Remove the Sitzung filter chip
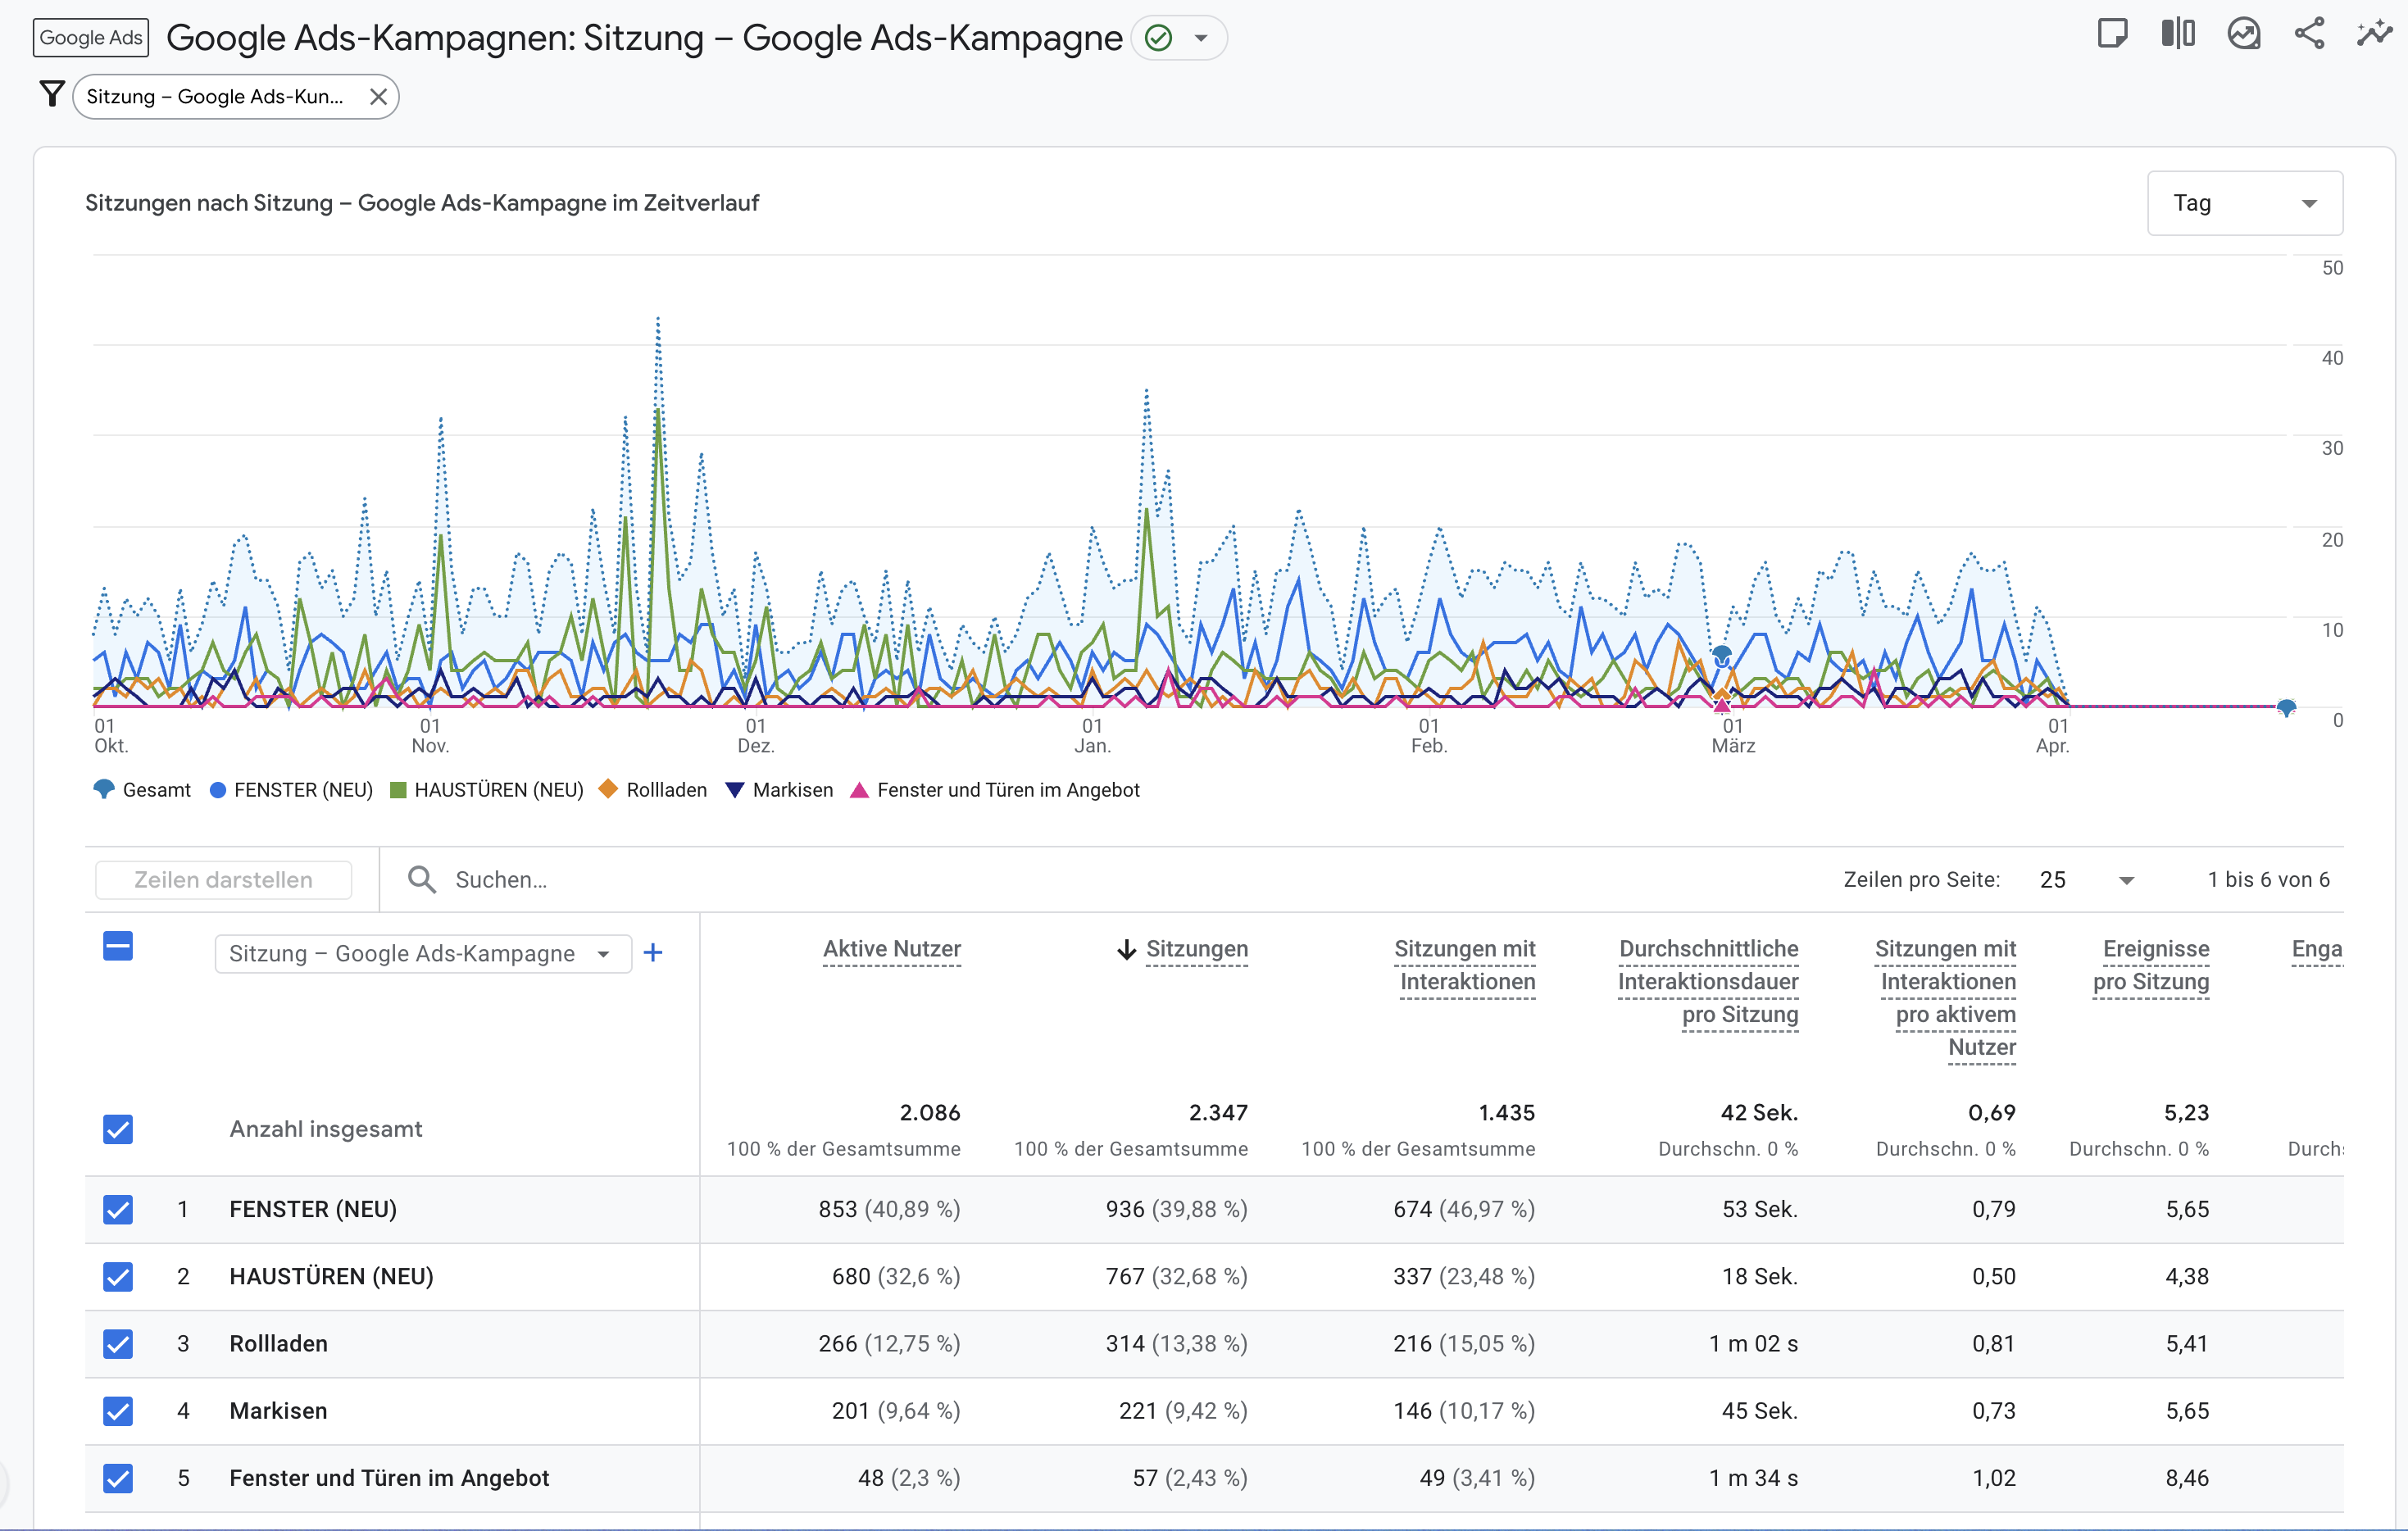 pos(378,96)
